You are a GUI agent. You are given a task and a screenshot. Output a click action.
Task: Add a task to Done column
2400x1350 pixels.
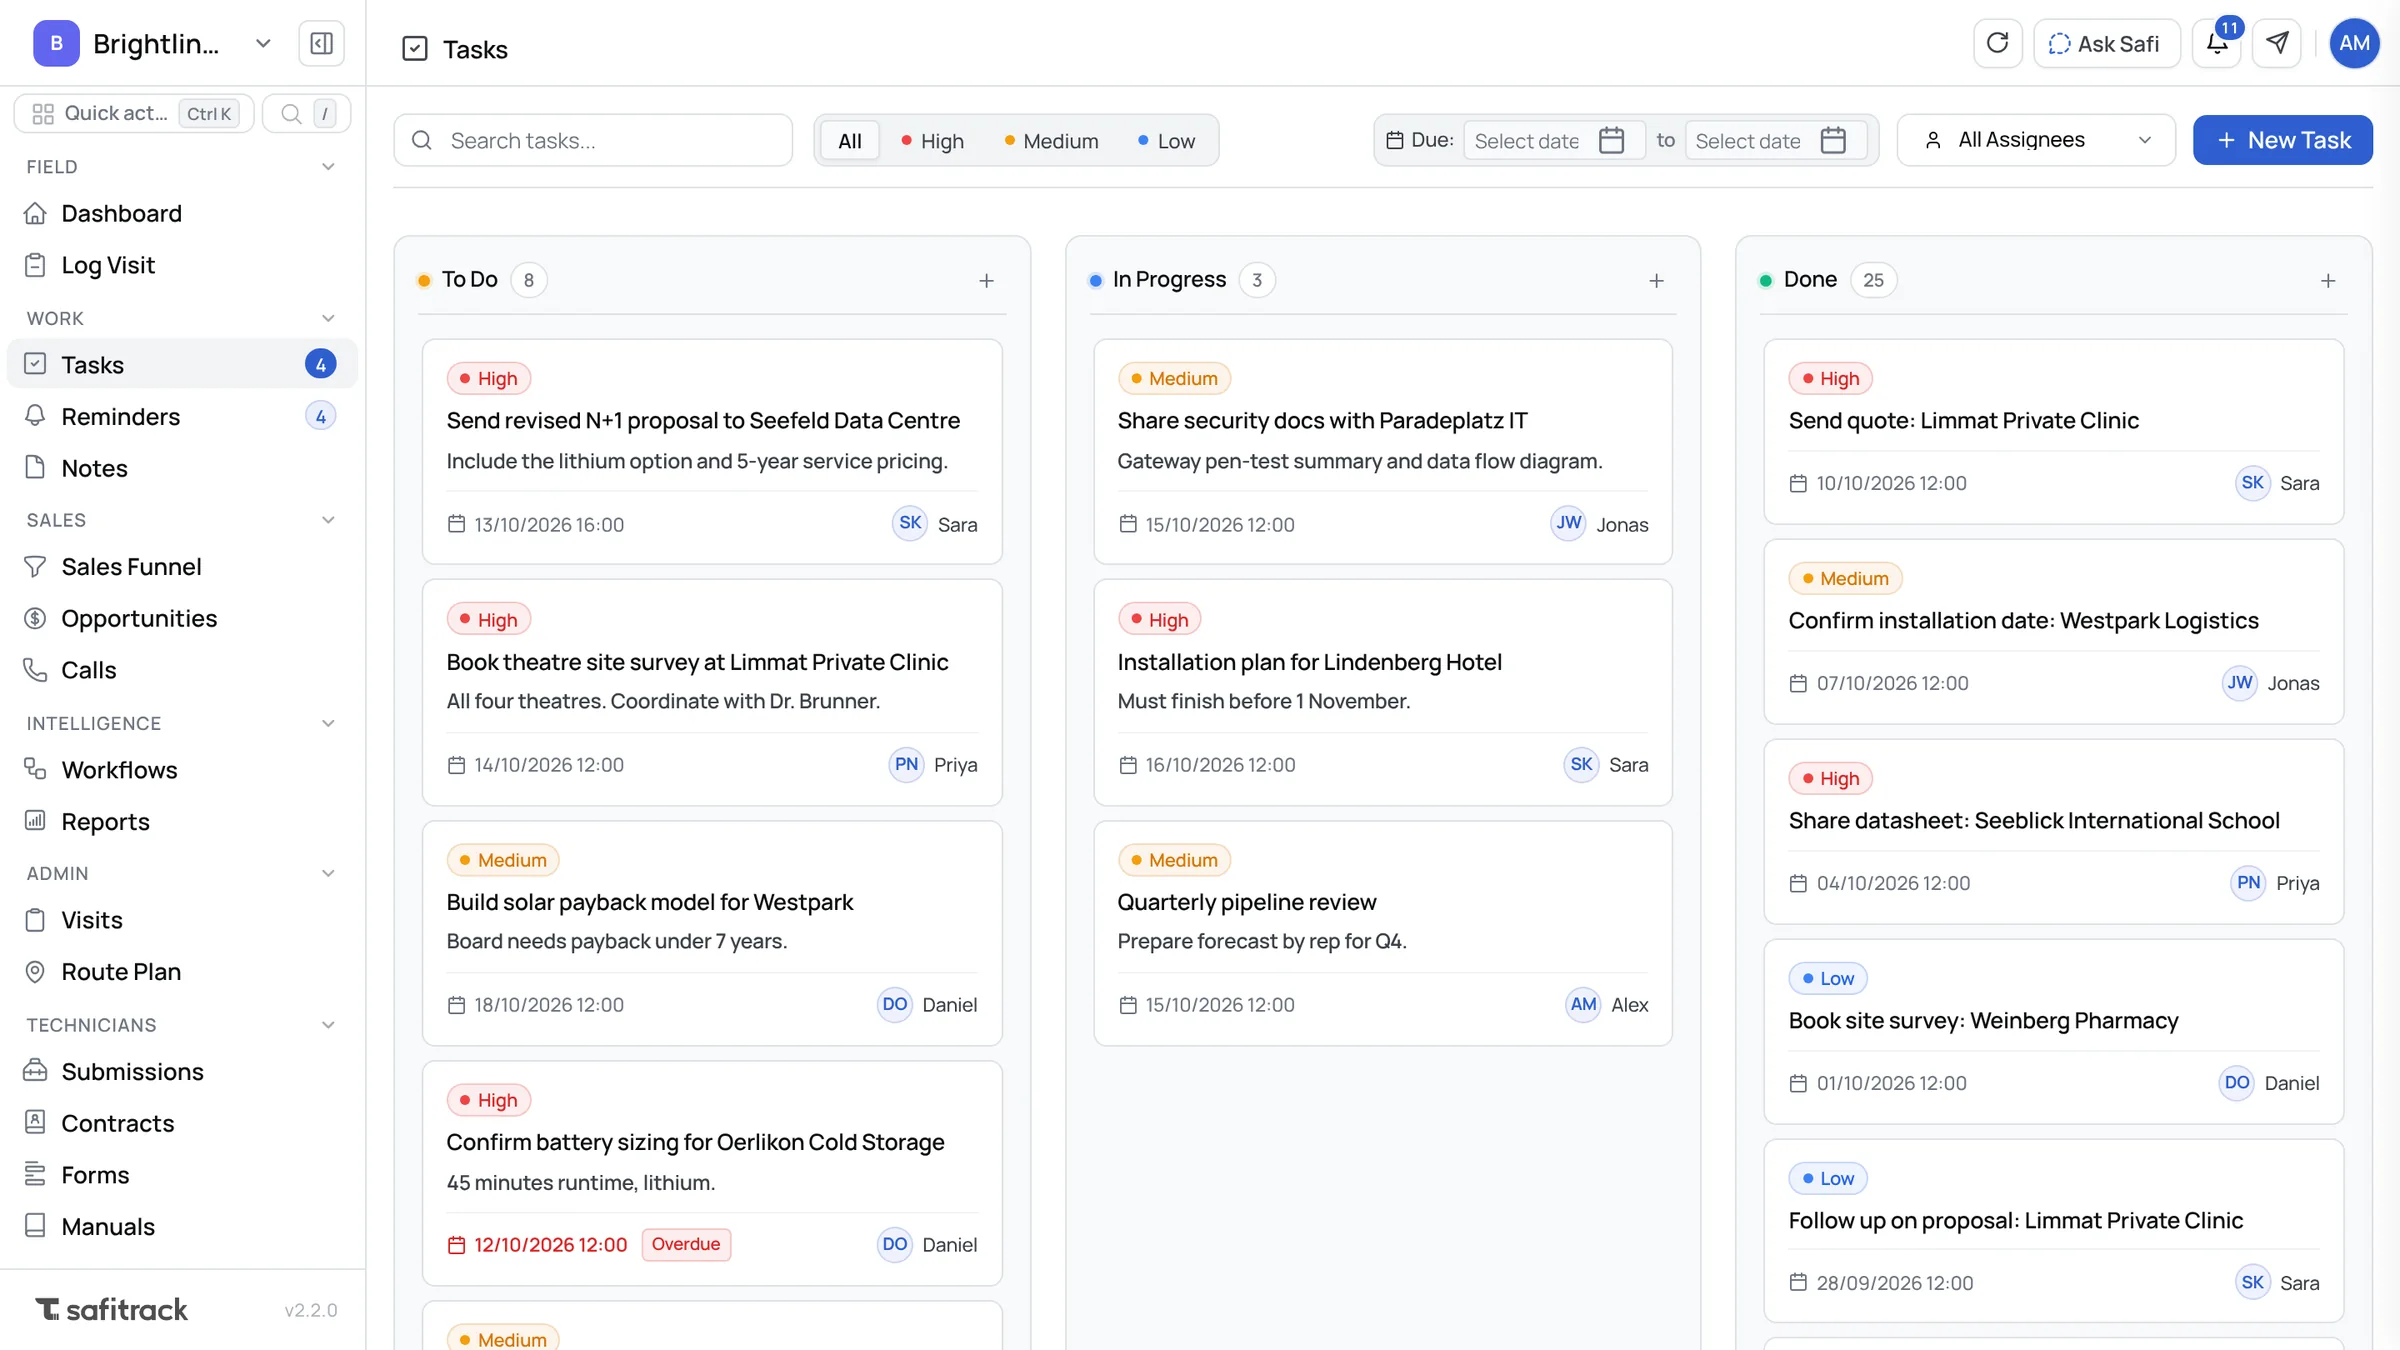(2328, 281)
